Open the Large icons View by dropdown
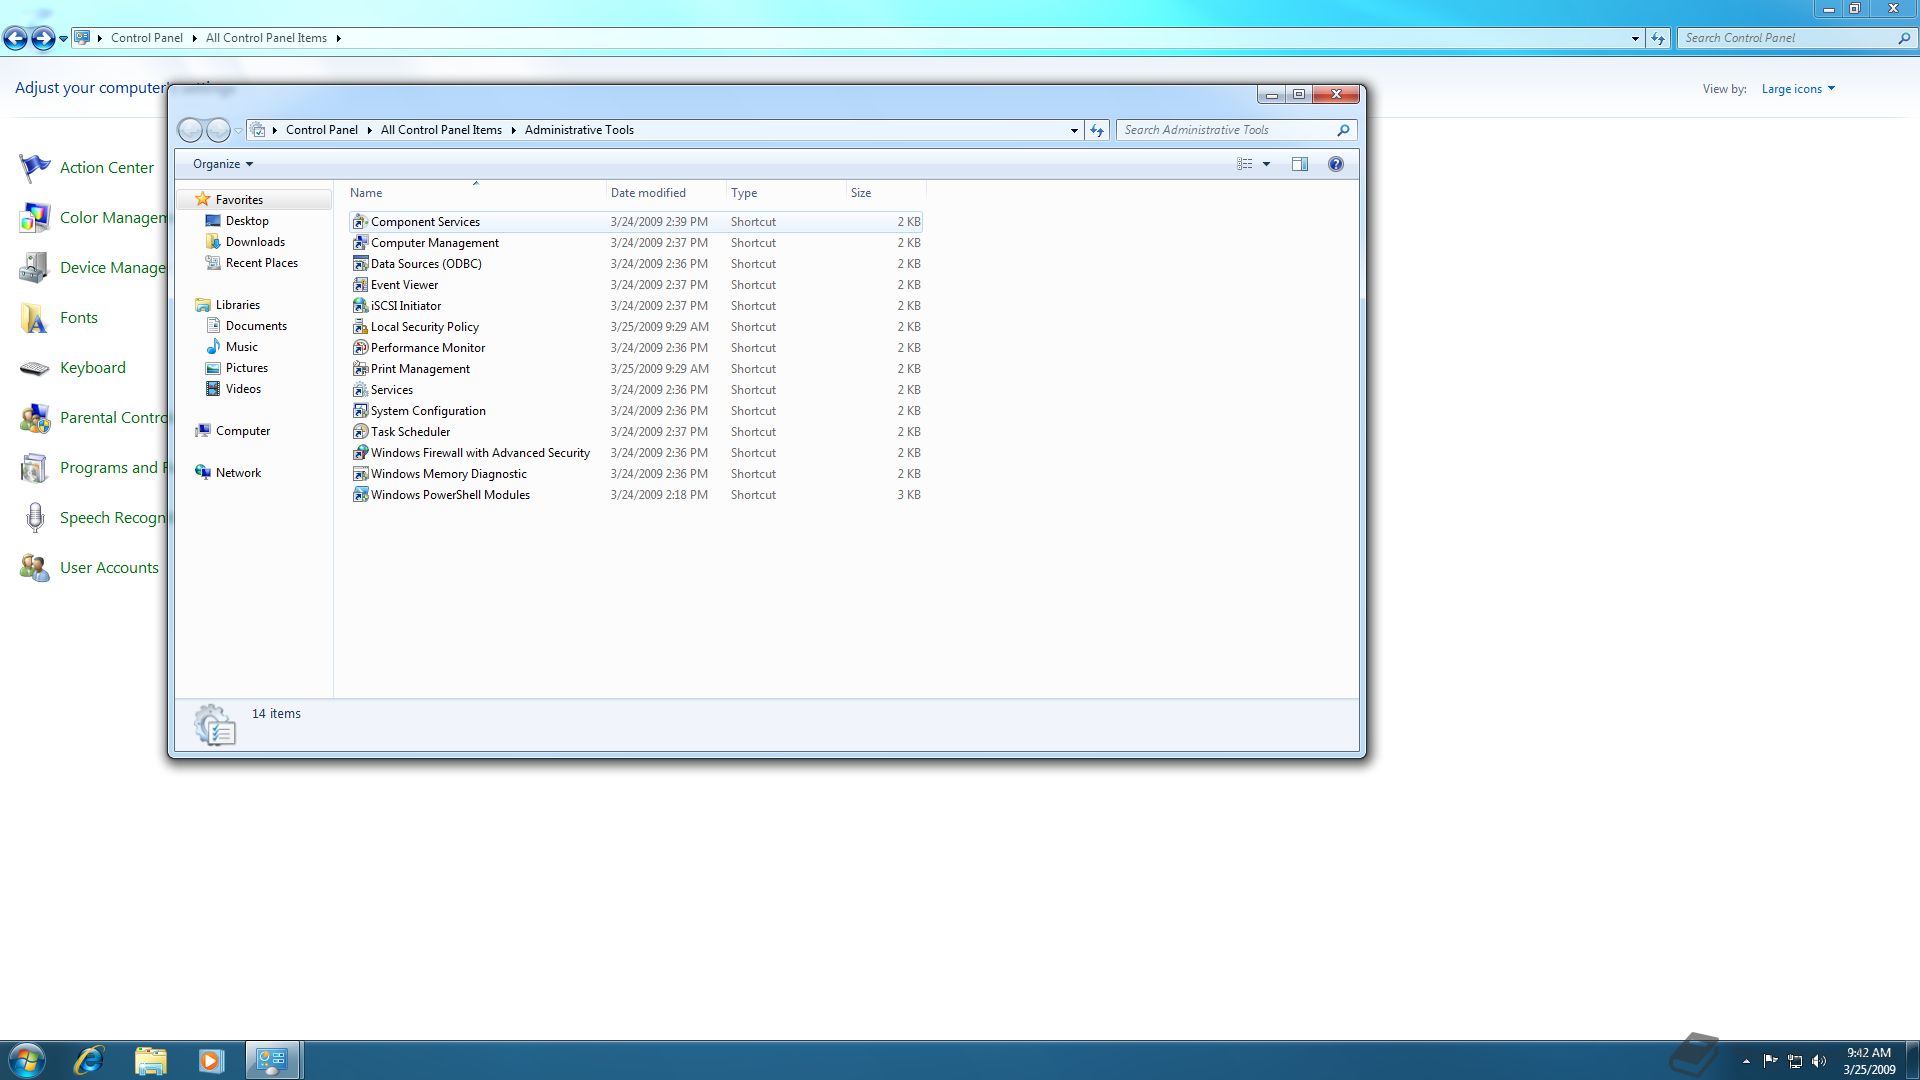This screenshot has width=1920, height=1080. tap(1798, 89)
